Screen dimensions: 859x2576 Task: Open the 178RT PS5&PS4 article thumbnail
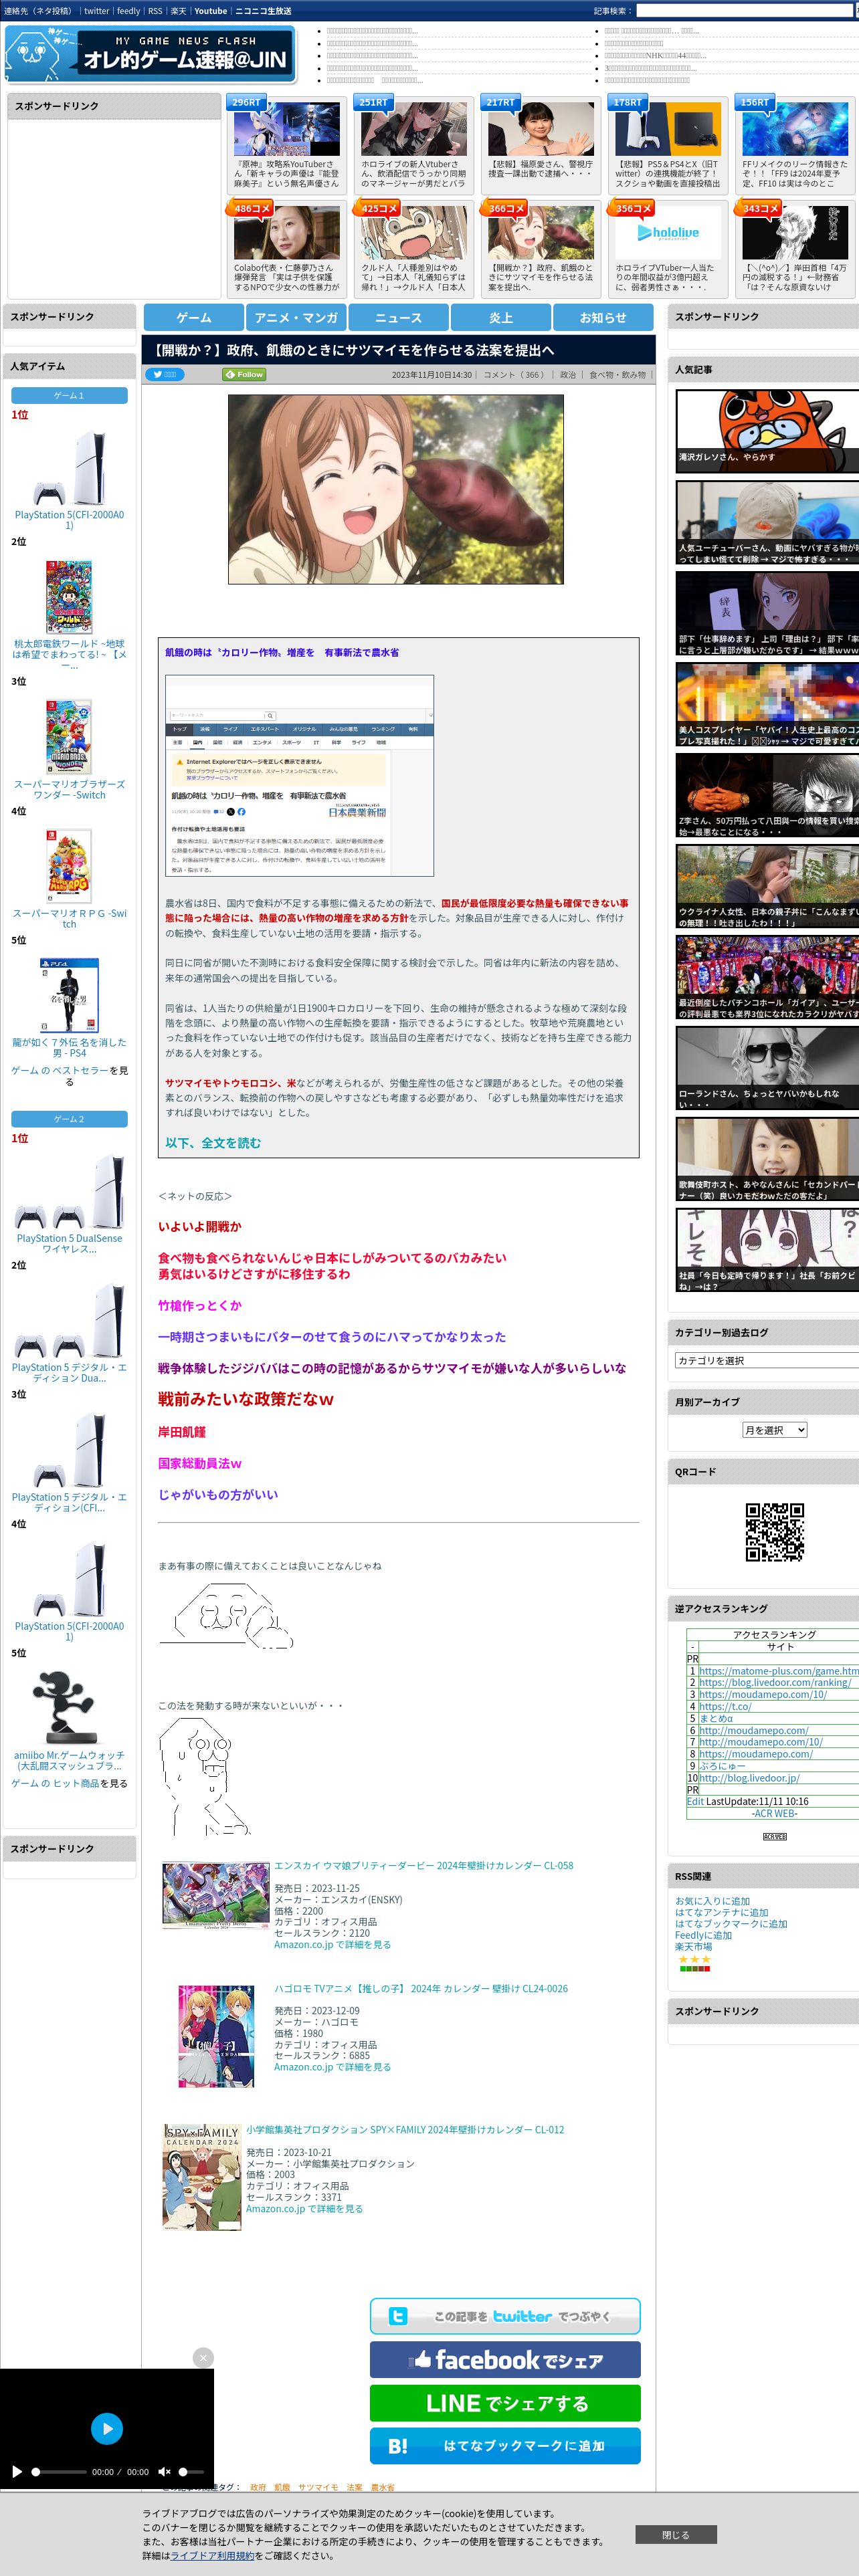pos(667,128)
